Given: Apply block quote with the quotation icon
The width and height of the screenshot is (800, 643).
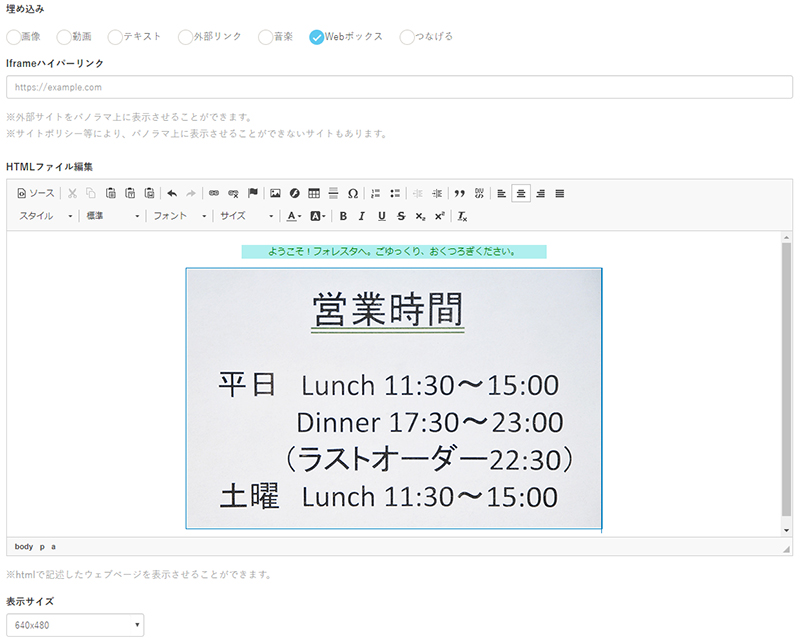Looking at the screenshot, I should [x=460, y=193].
